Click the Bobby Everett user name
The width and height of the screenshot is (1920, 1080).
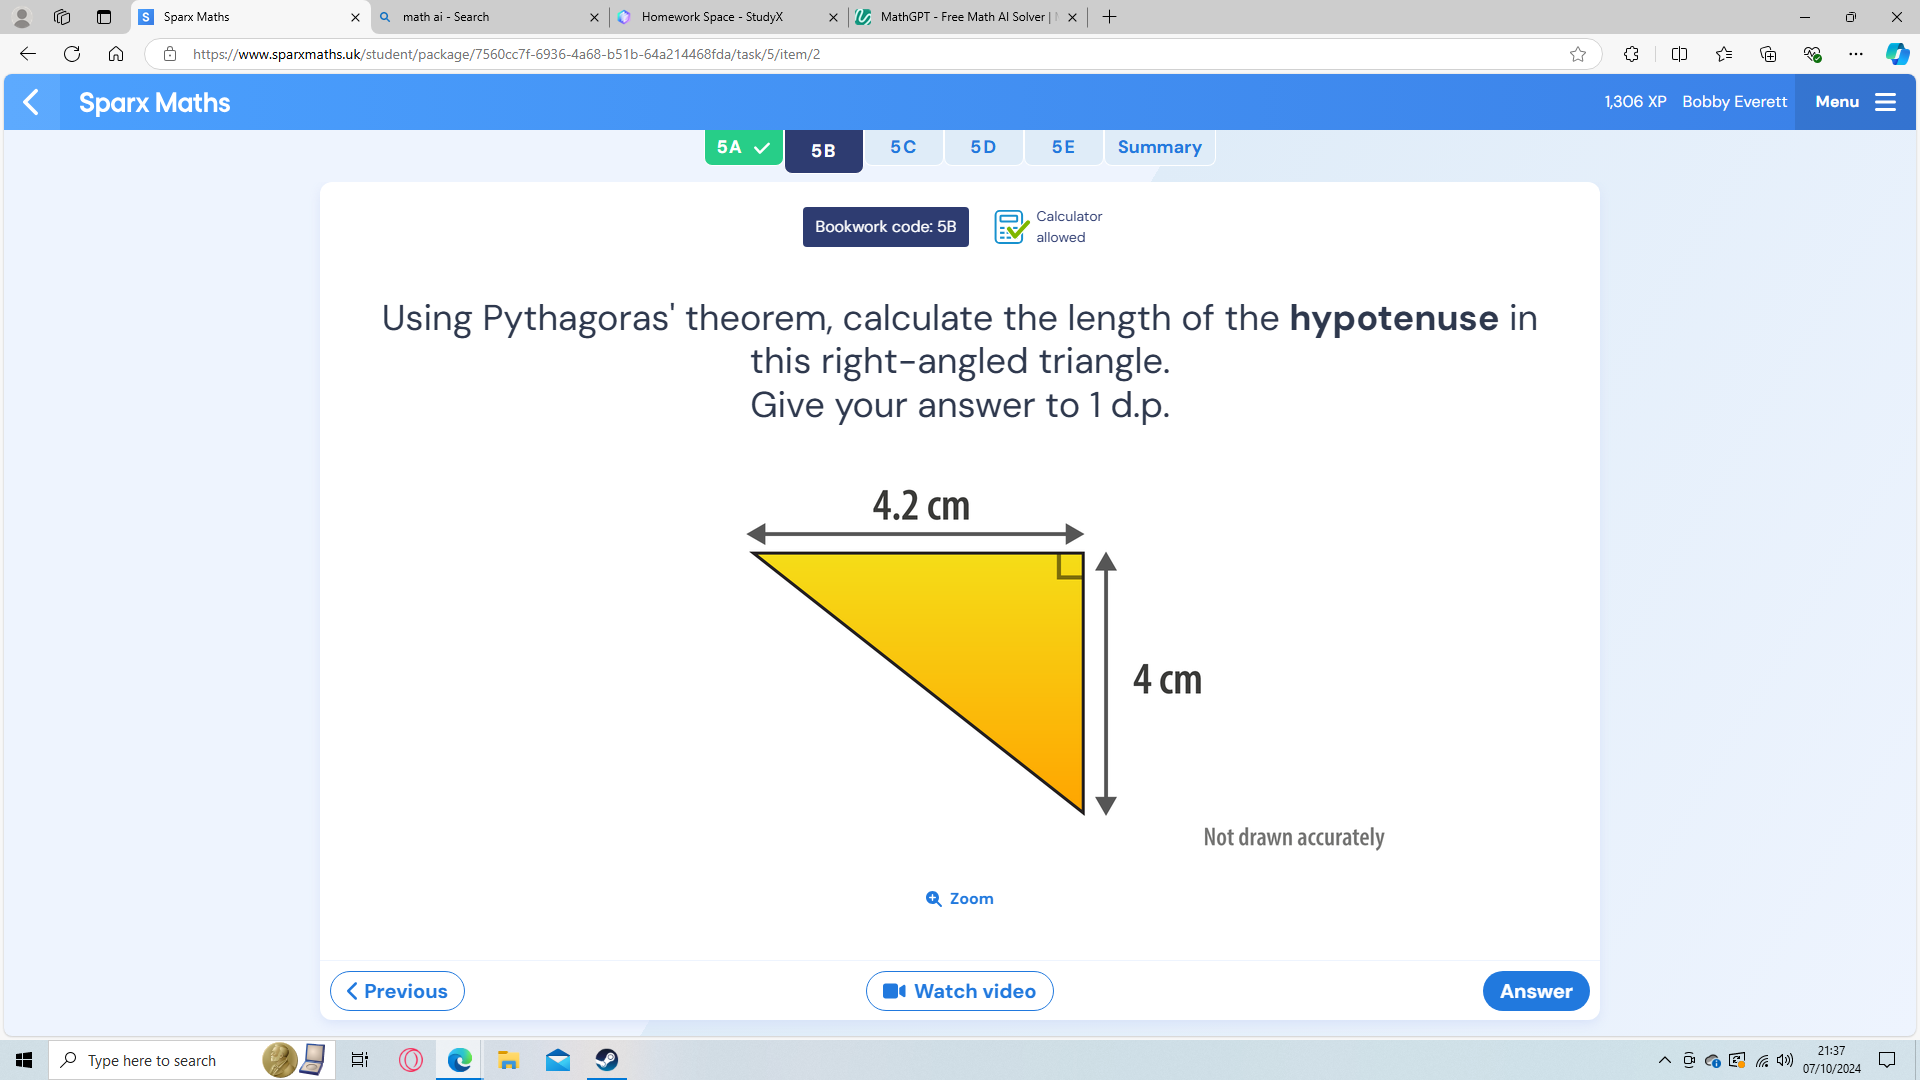1734,102
